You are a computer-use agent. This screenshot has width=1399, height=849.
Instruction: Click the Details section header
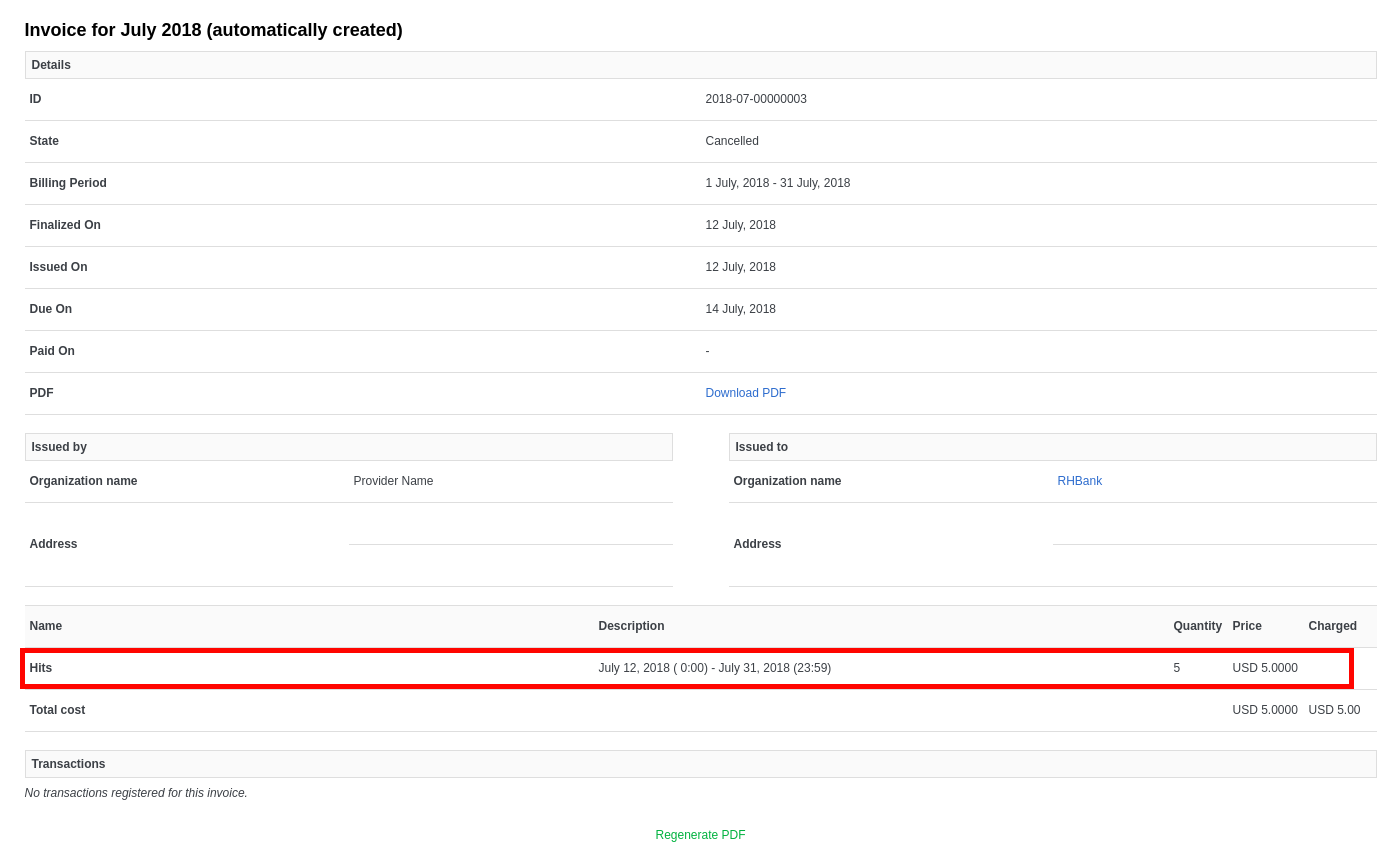point(51,65)
